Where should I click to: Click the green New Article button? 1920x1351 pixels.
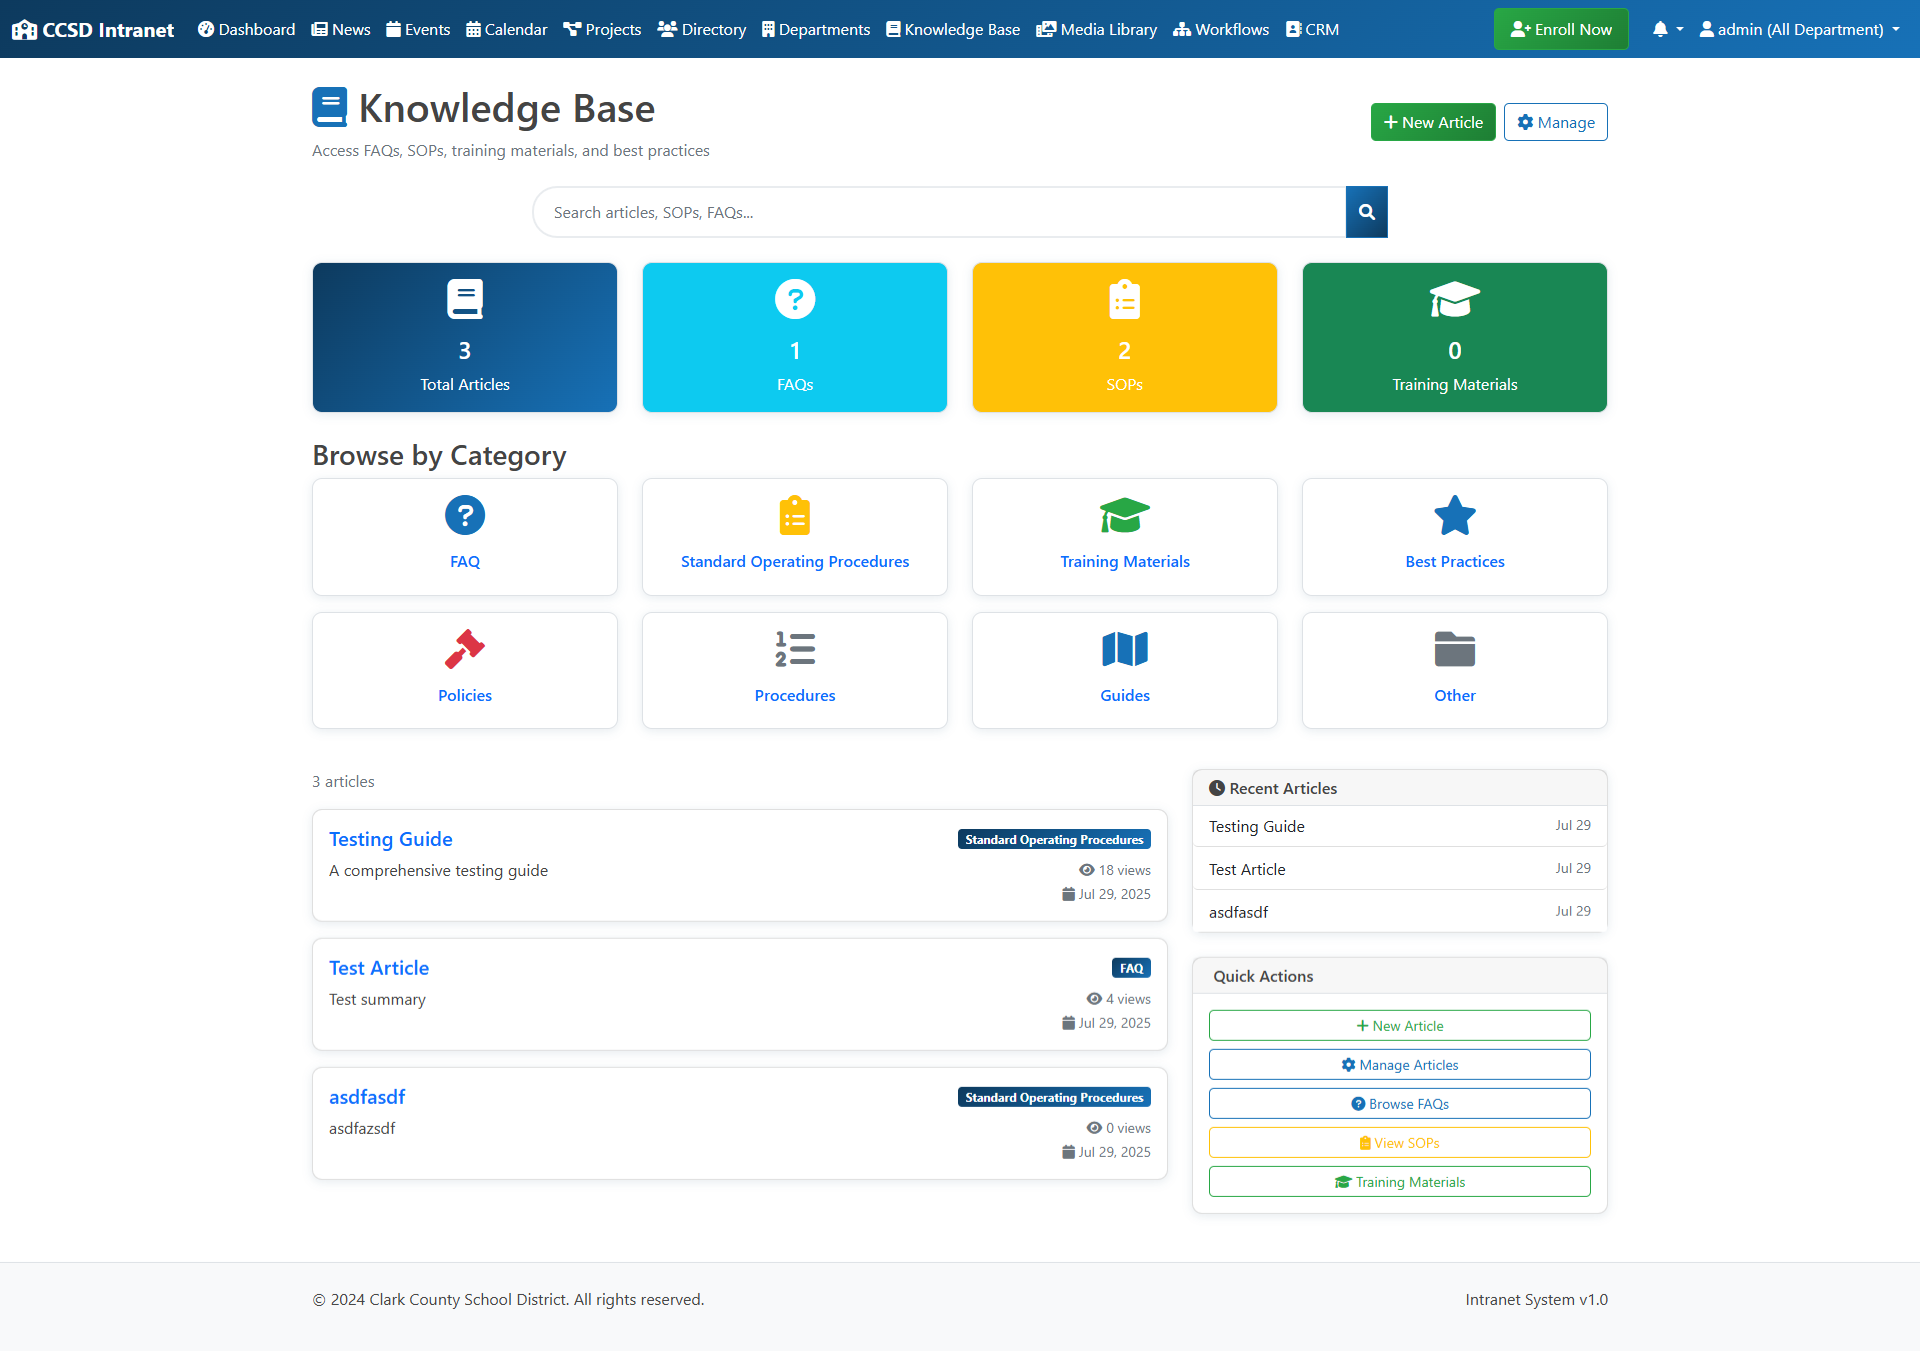pyautogui.click(x=1432, y=122)
